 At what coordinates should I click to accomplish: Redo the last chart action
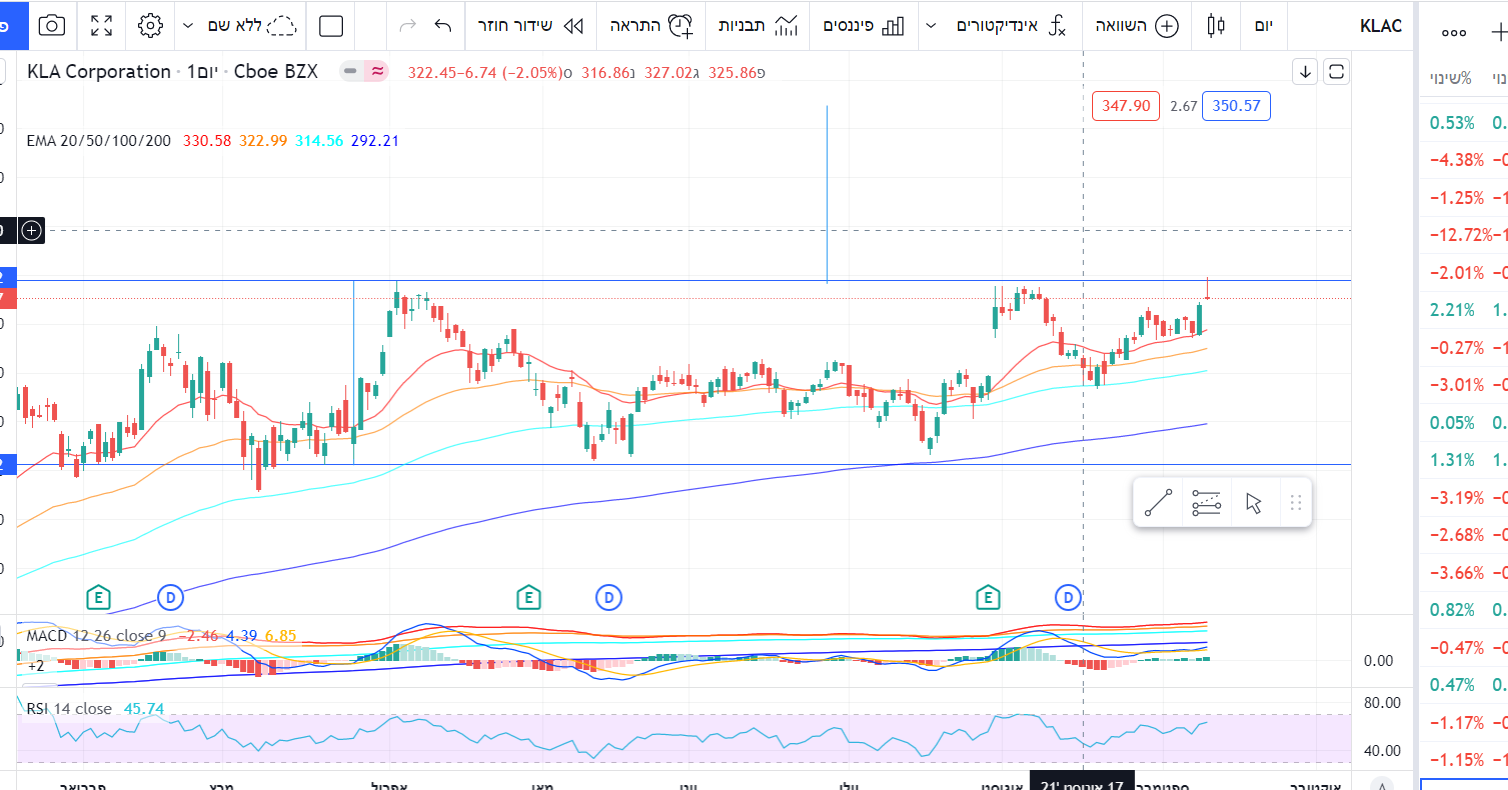coord(407,26)
